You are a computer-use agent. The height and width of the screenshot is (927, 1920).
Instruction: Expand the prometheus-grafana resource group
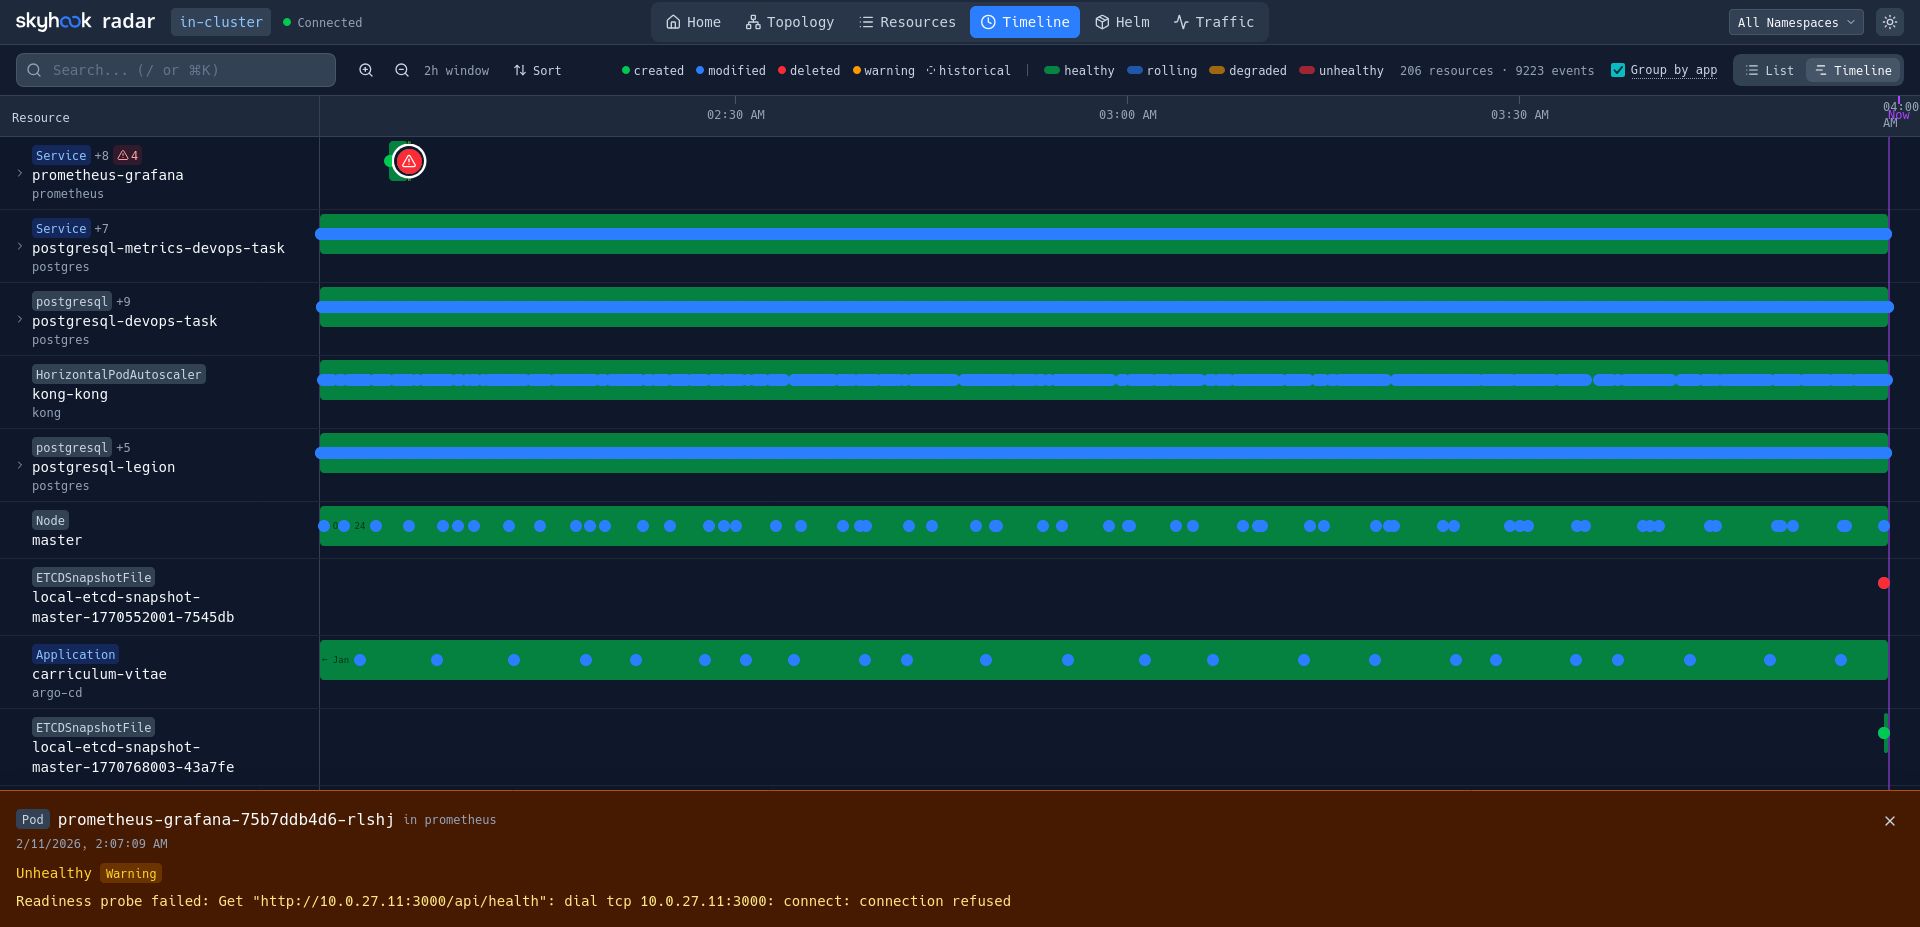point(20,174)
